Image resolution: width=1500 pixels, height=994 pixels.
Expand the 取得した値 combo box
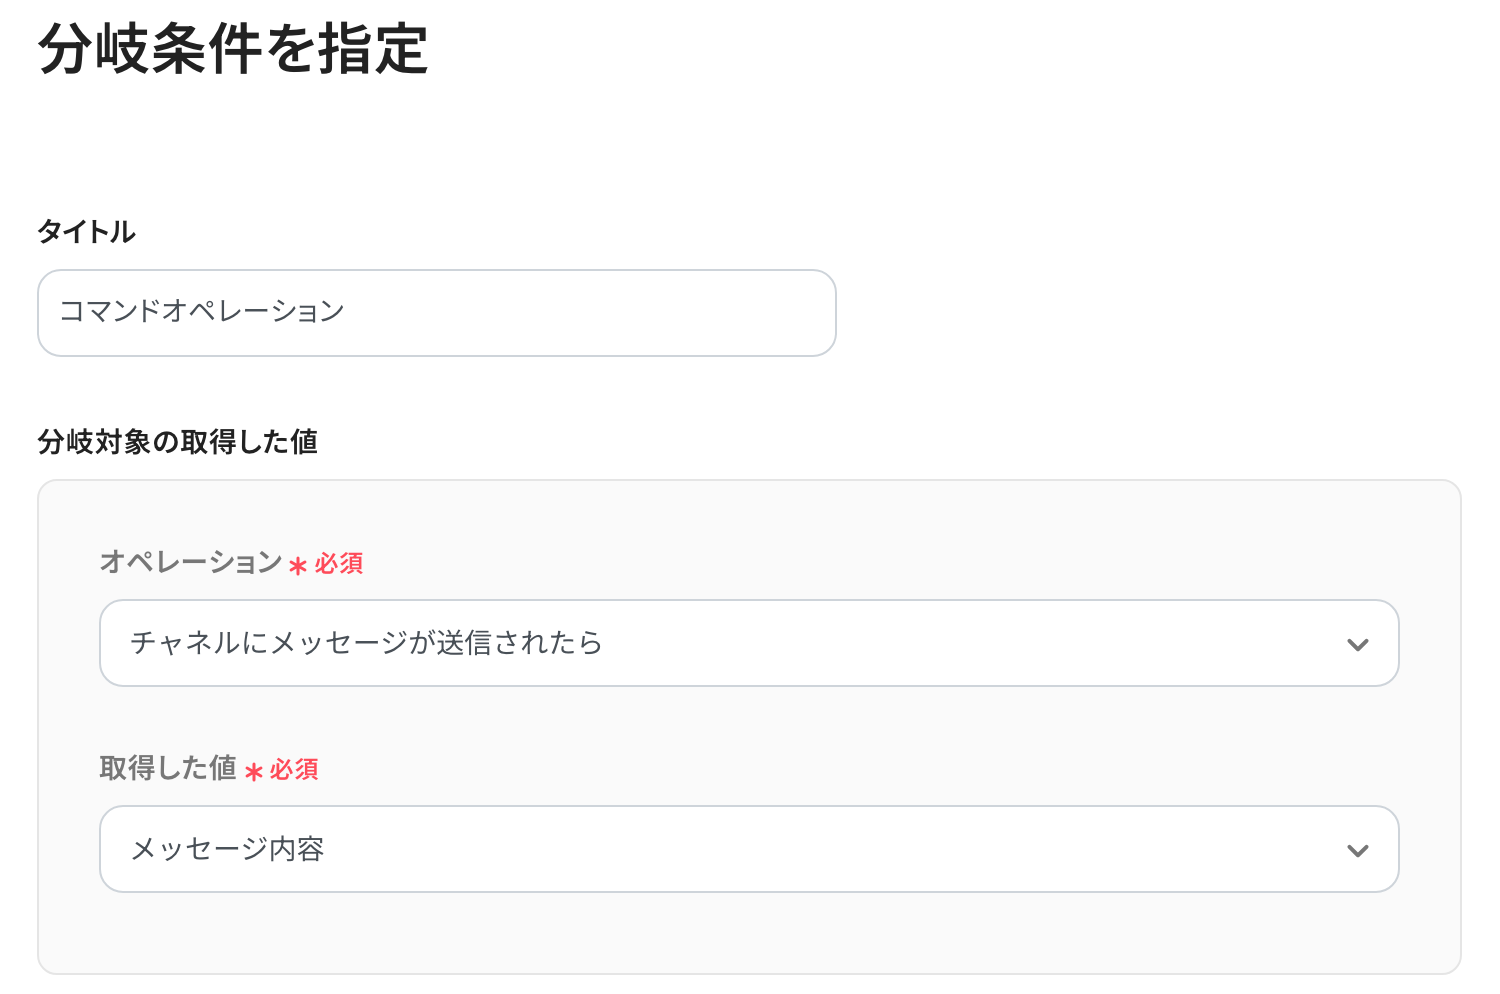(x=748, y=849)
